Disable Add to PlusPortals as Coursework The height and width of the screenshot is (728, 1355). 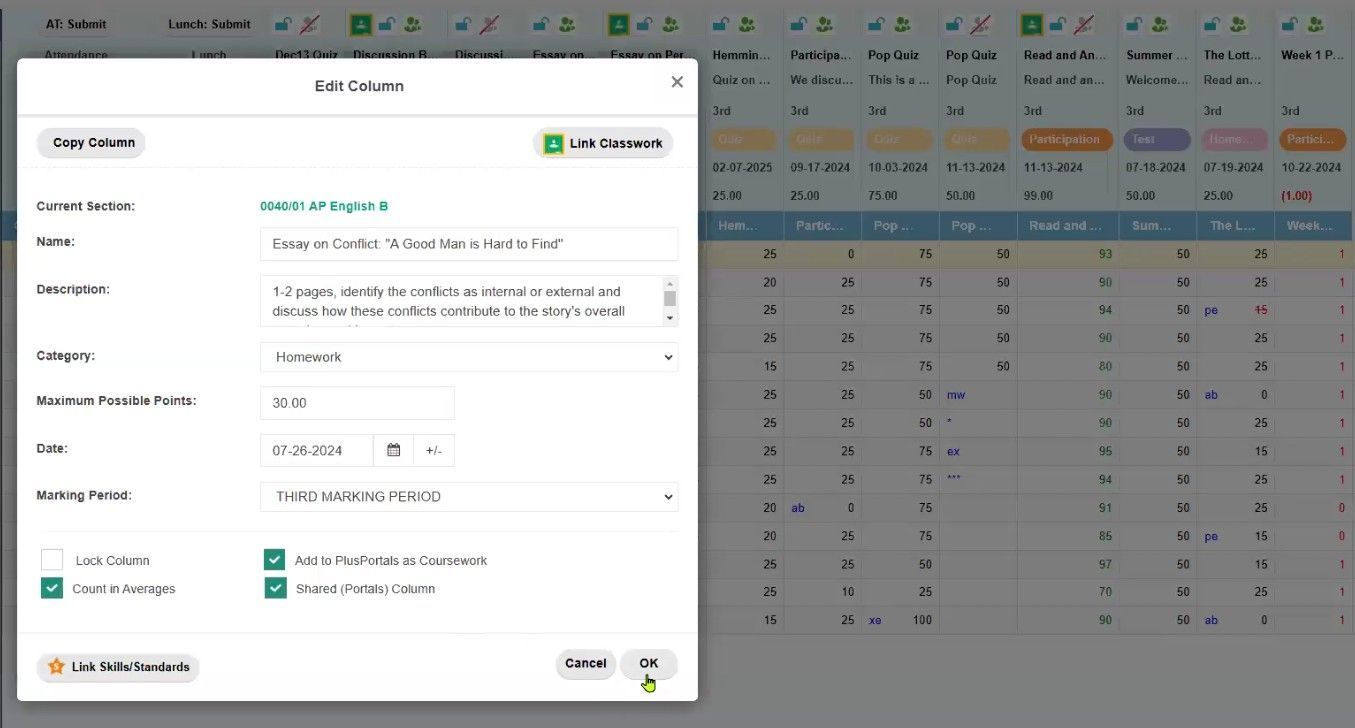(275, 560)
